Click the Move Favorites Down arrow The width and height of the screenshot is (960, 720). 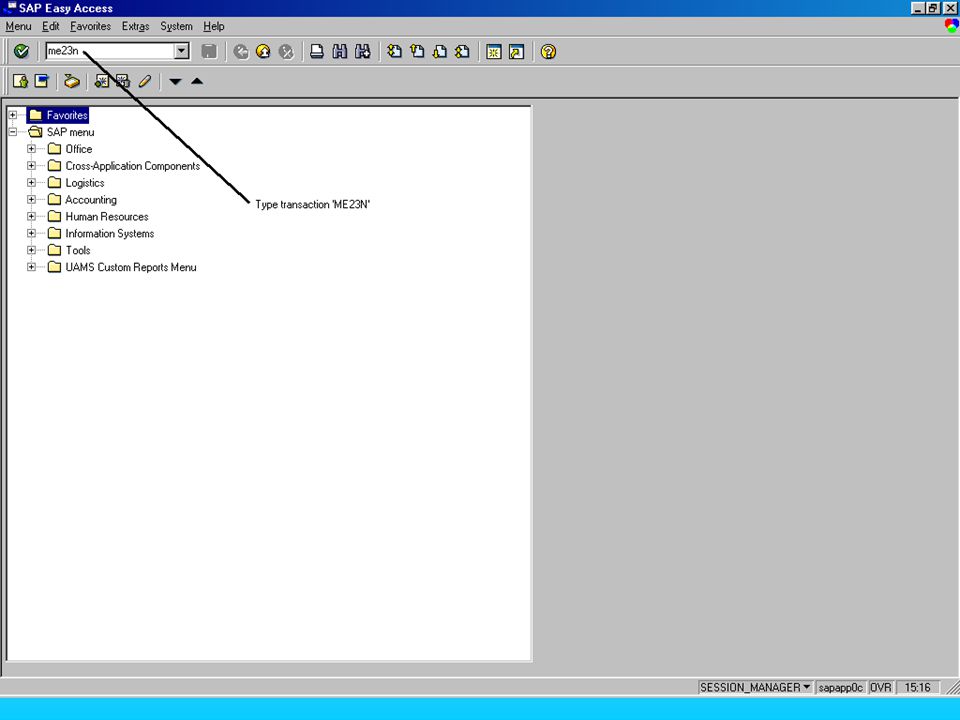pyautogui.click(x=175, y=81)
